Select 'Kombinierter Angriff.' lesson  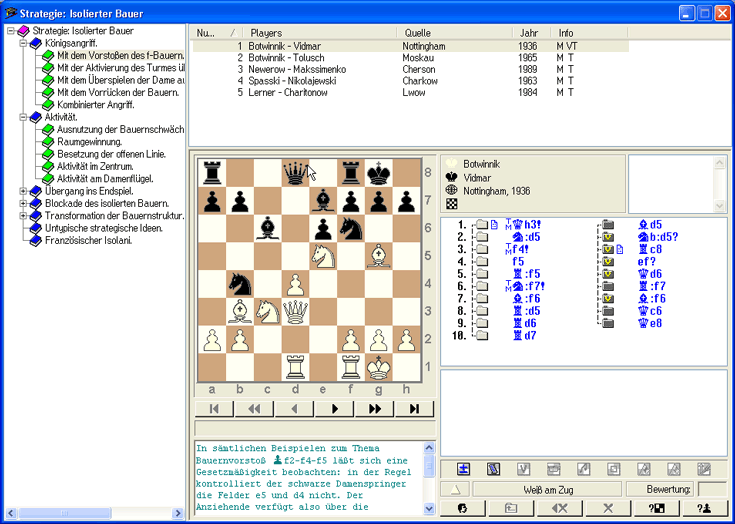point(96,105)
